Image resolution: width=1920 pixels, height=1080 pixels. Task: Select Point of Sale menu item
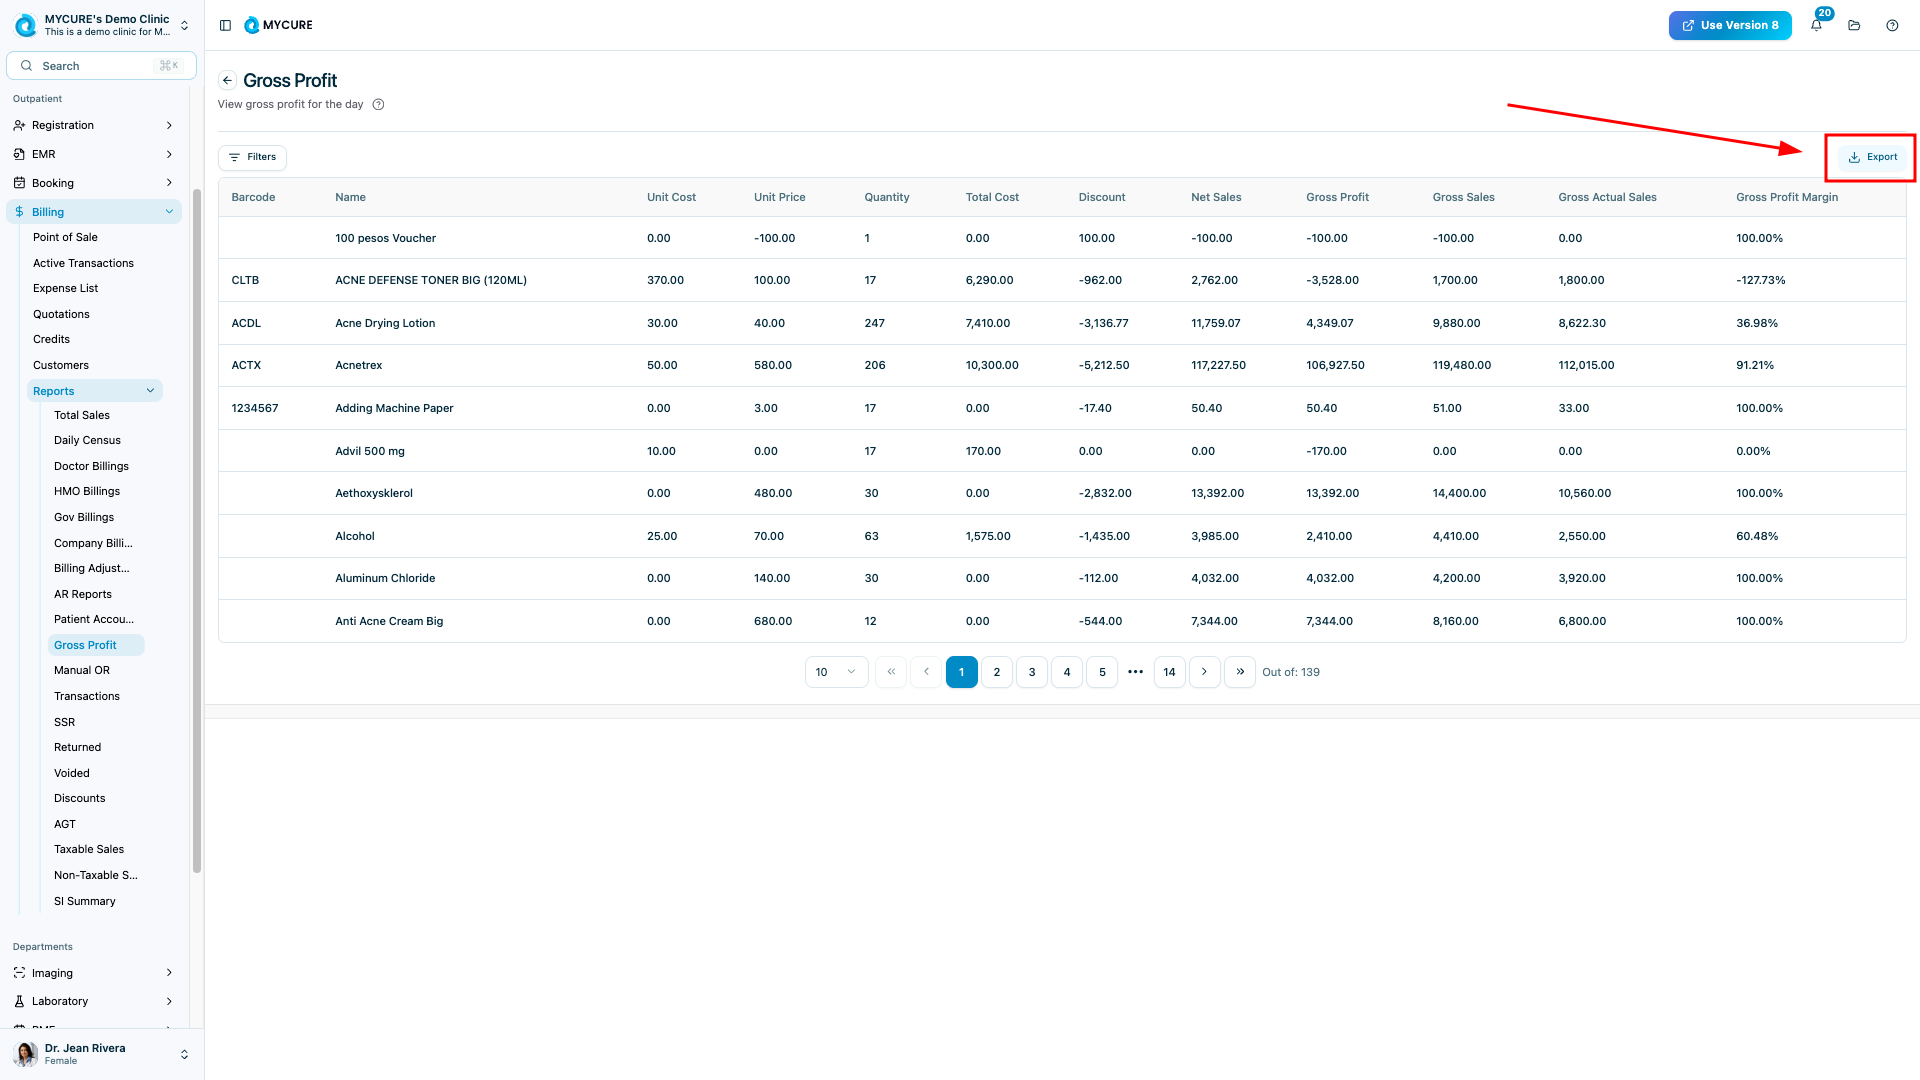(x=65, y=237)
